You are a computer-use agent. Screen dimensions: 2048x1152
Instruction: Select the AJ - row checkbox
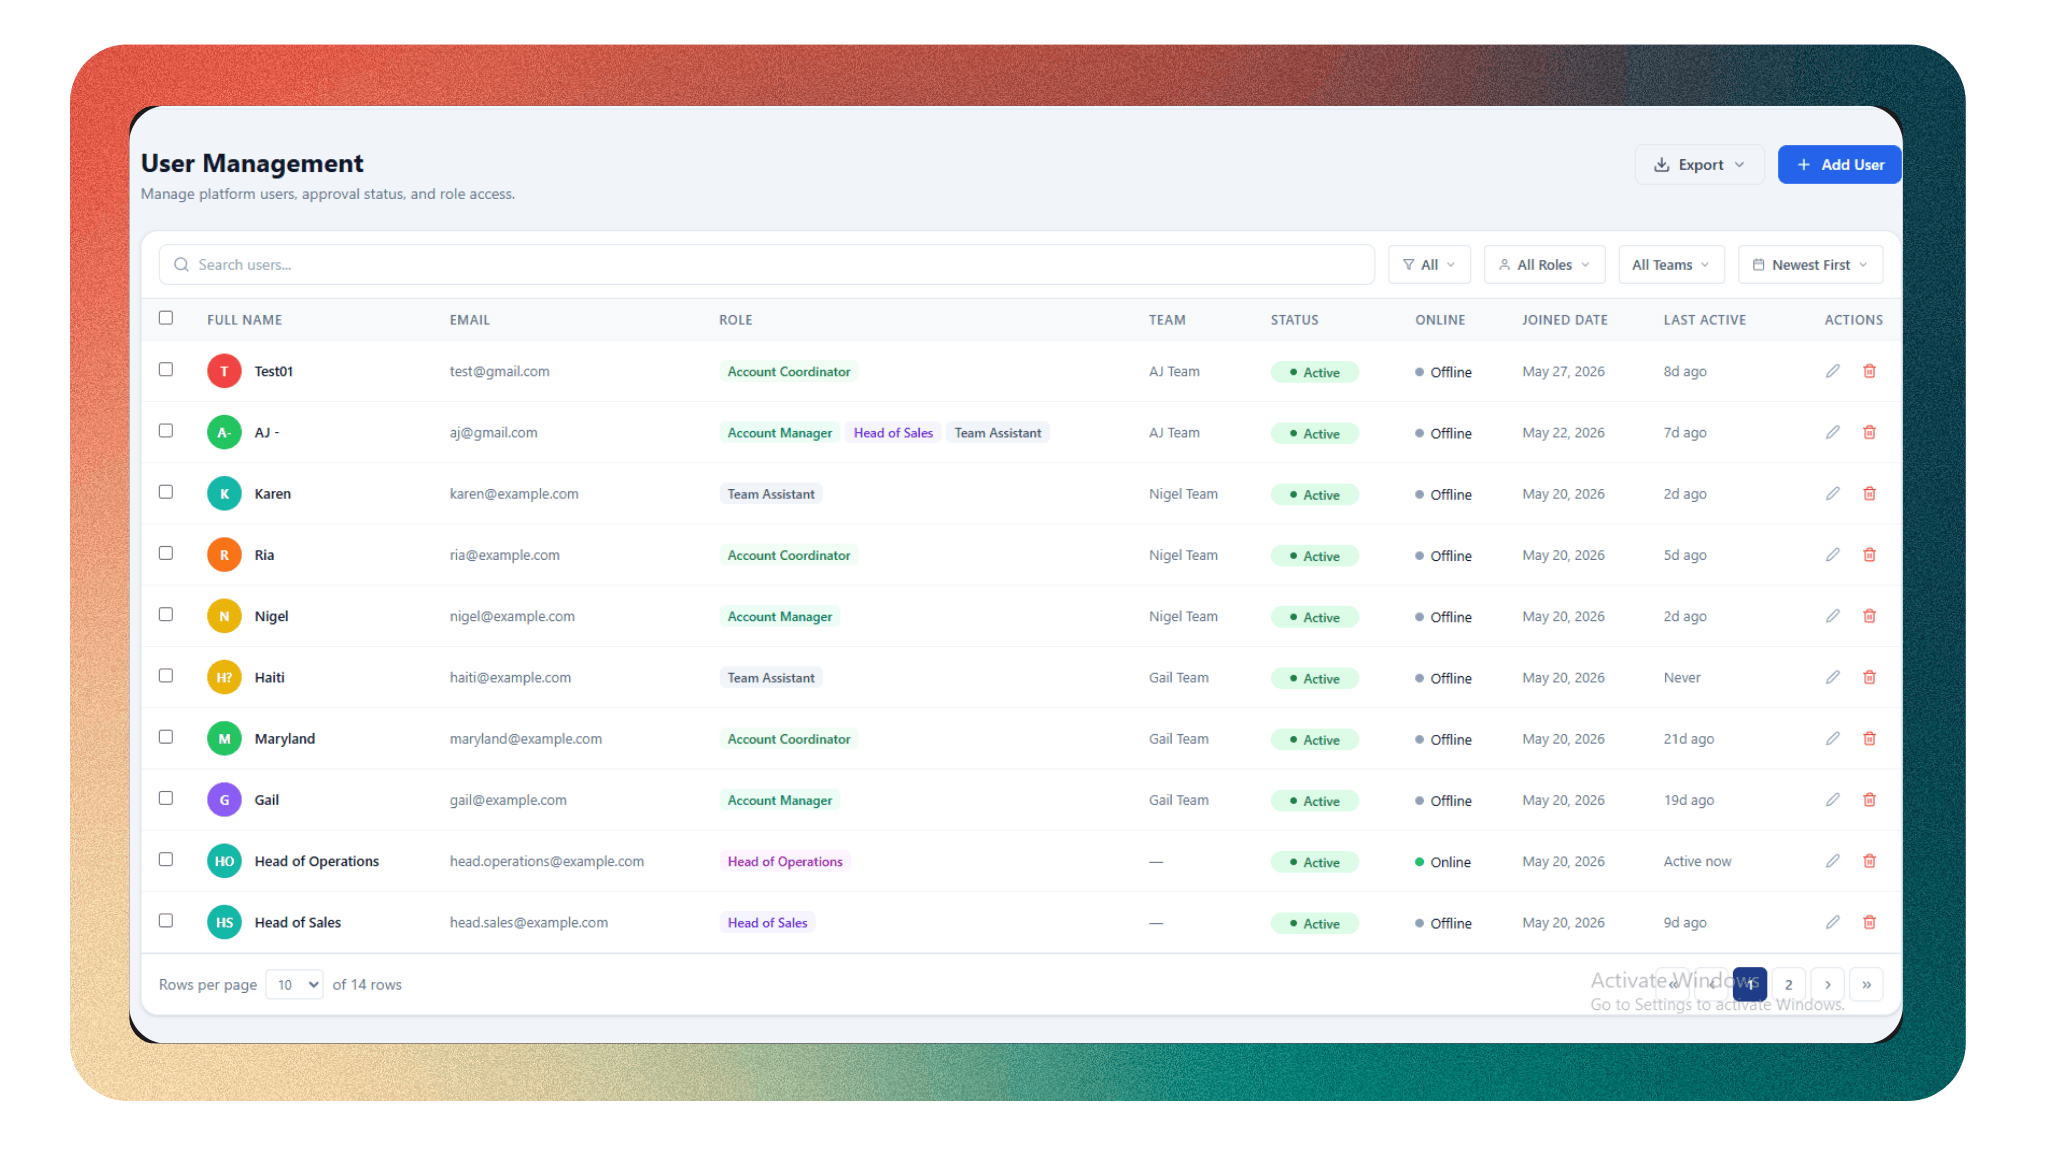coord(166,430)
